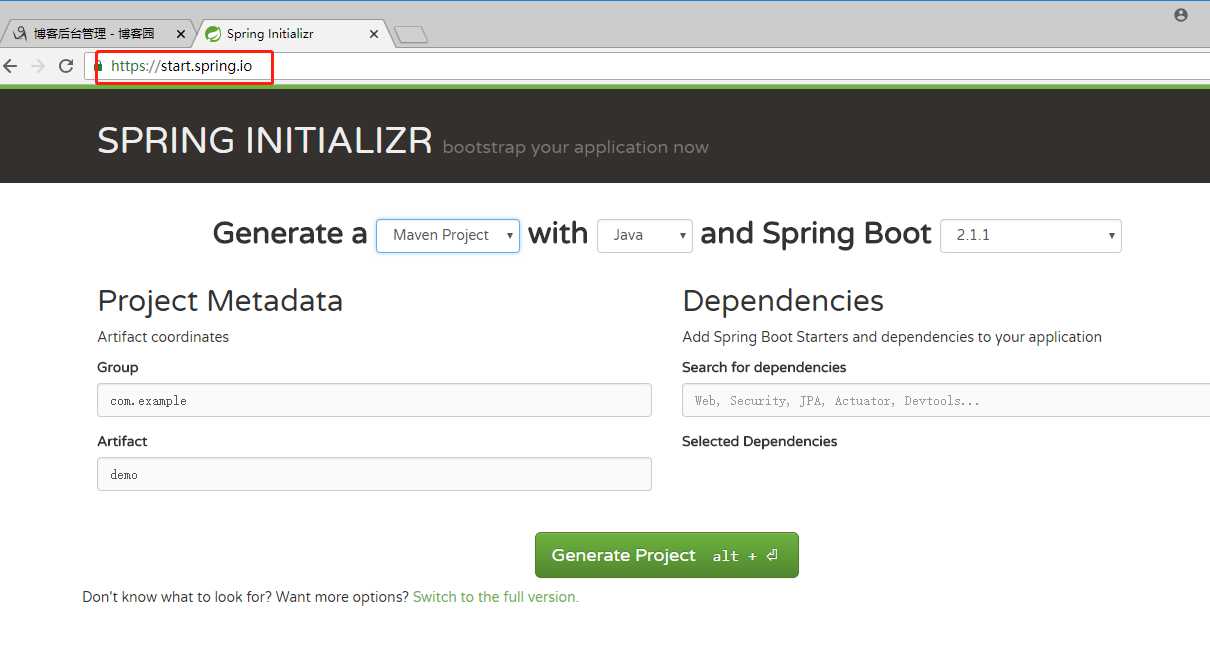The width and height of the screenshot is (1210, 652).
Task: Click the Artifact coordinates text
Action: point(163,337)
